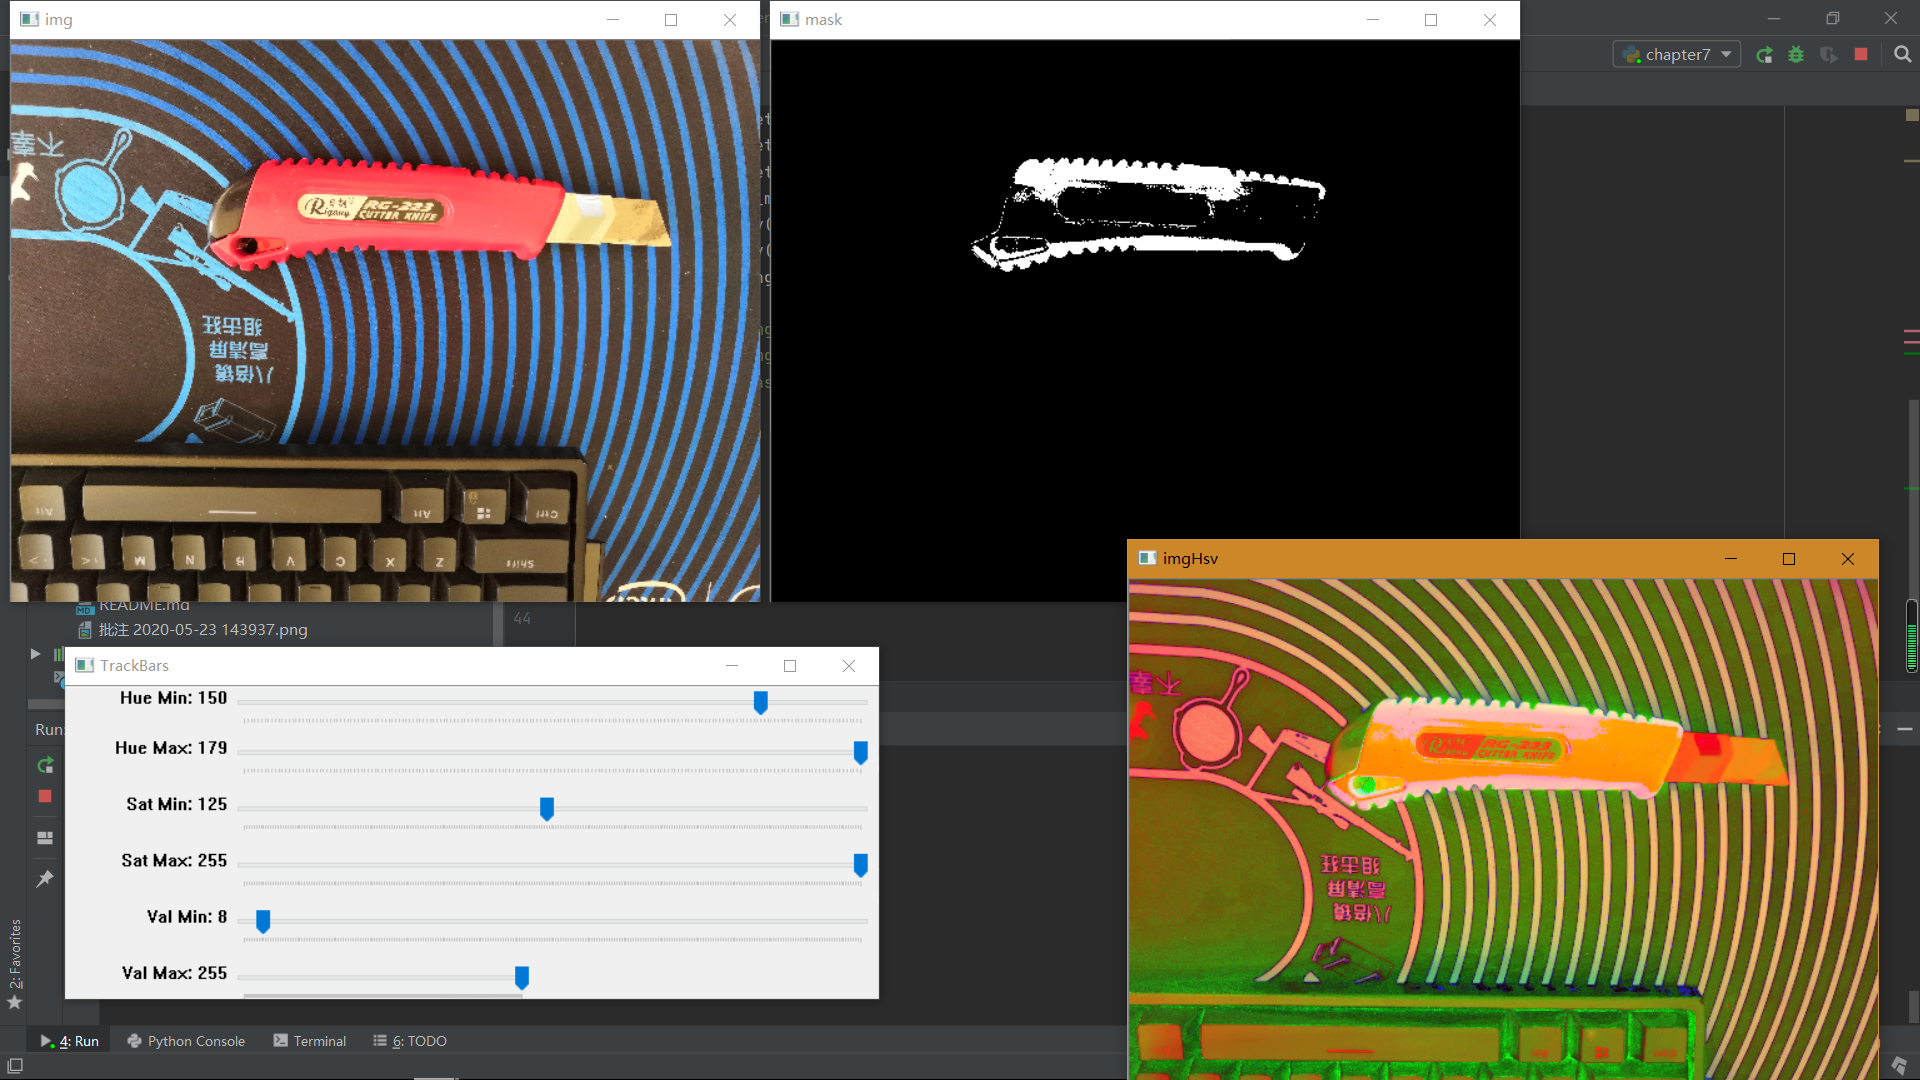
Task: Click the Hue Min trackbar handle
Action: tap(760, 703)
